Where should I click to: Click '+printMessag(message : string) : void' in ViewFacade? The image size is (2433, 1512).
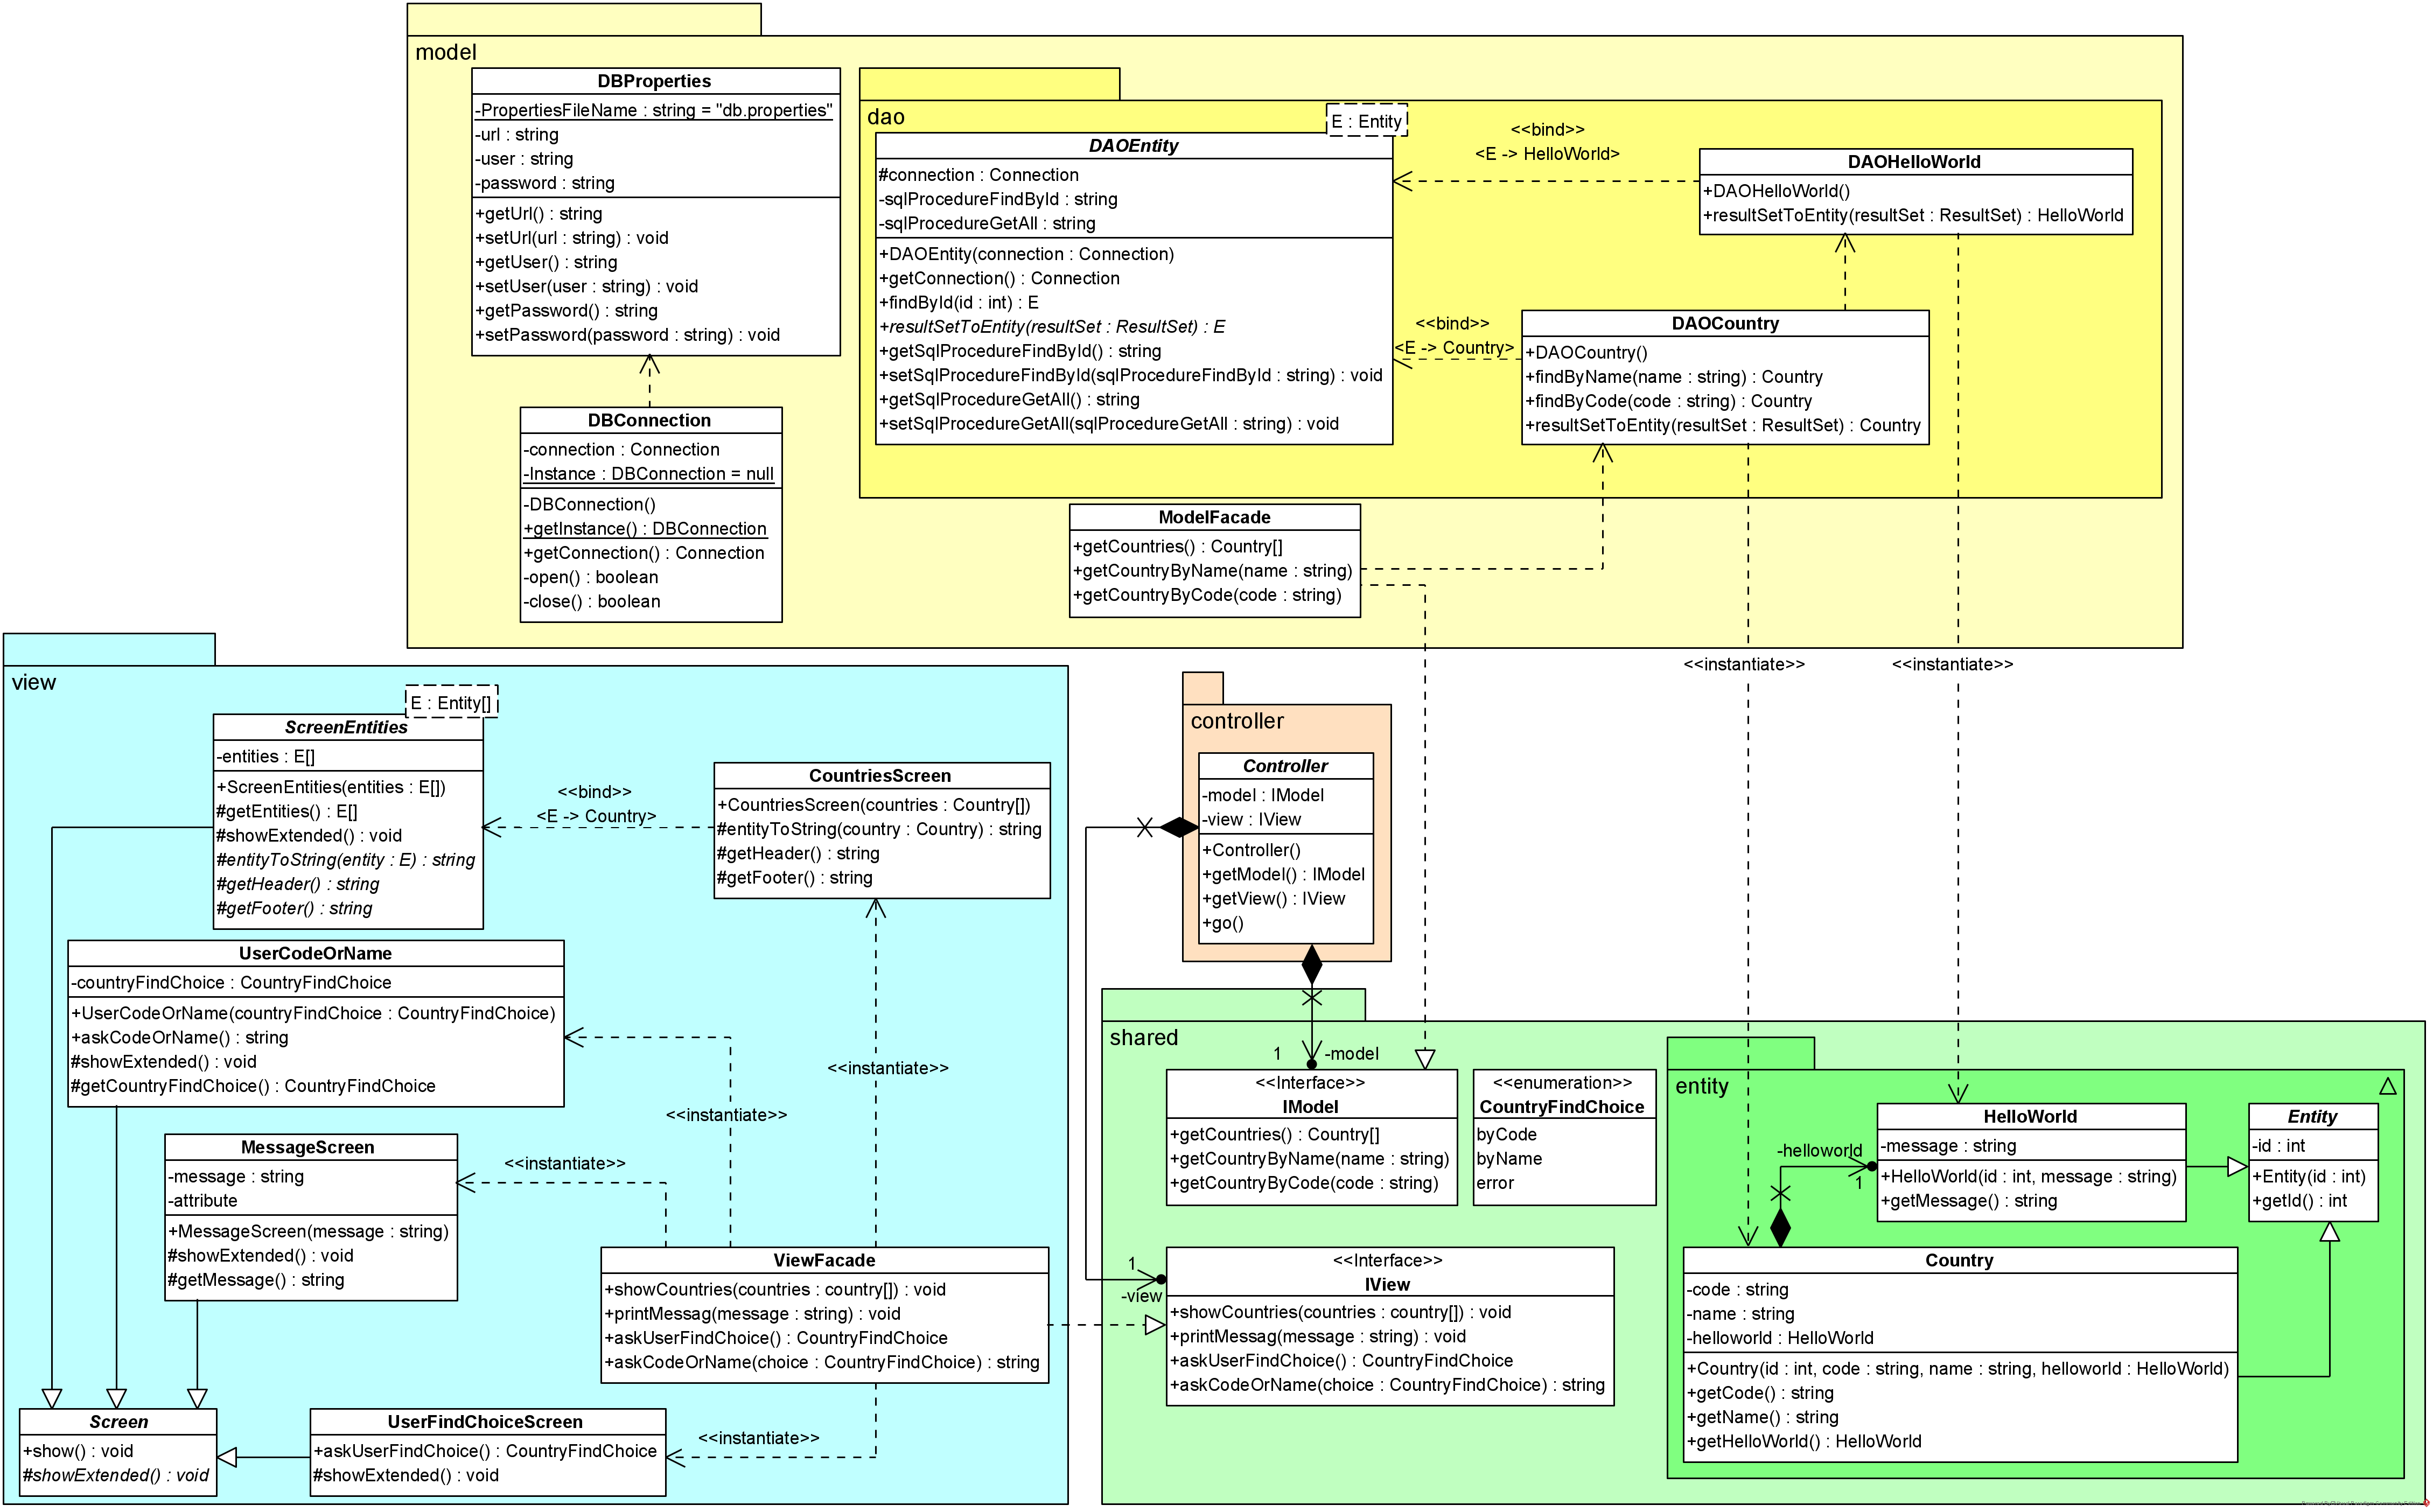tap(752, 1314)
